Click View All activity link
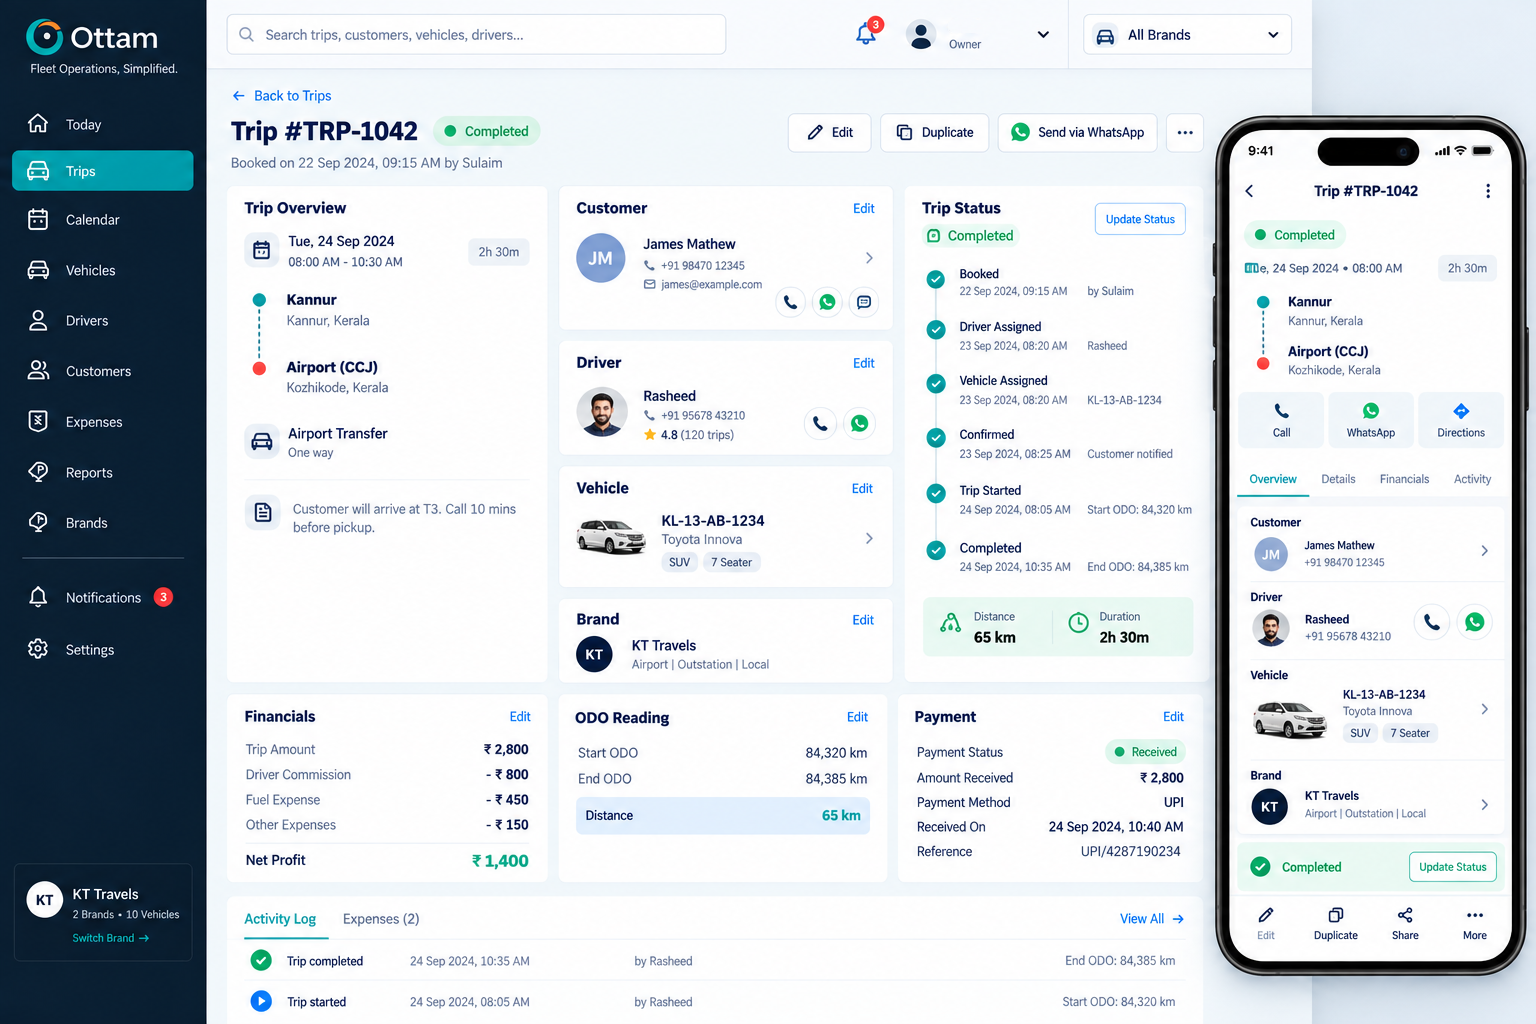Viewport: 1536px width, 1024px height. [x=1152, y=919]
